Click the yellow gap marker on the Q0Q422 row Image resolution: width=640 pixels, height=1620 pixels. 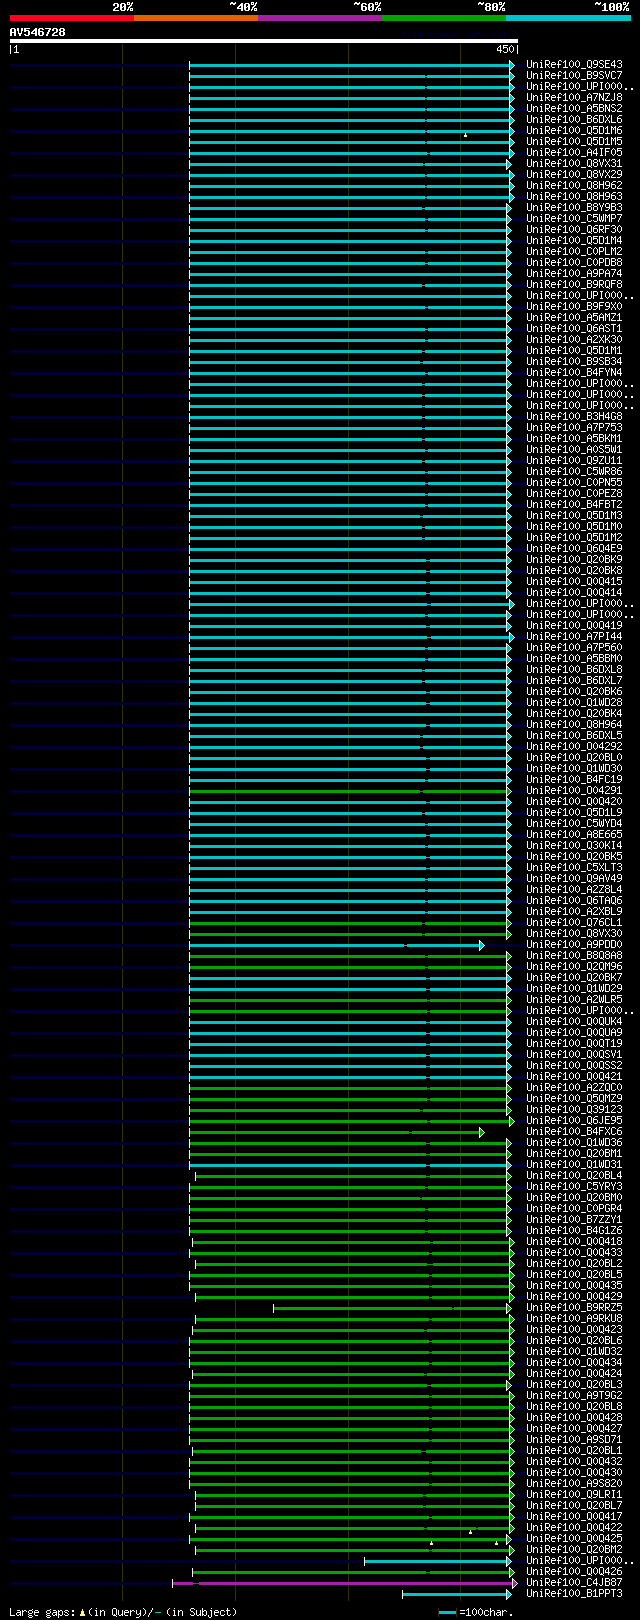[470, 1531]
